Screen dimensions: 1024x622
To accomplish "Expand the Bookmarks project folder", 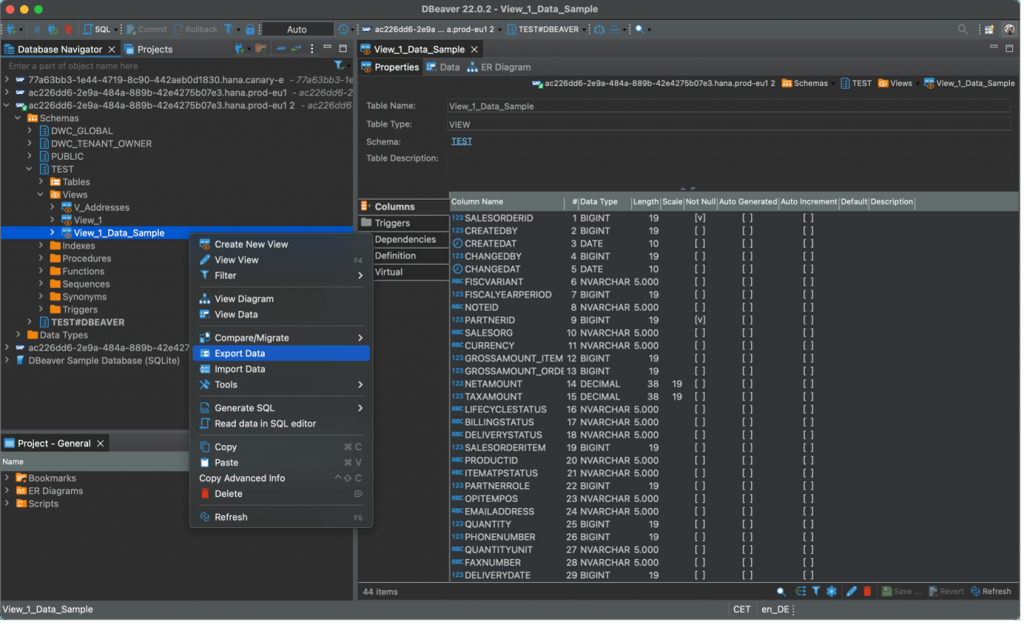I will pyautogui.click(x=7, y=478).
